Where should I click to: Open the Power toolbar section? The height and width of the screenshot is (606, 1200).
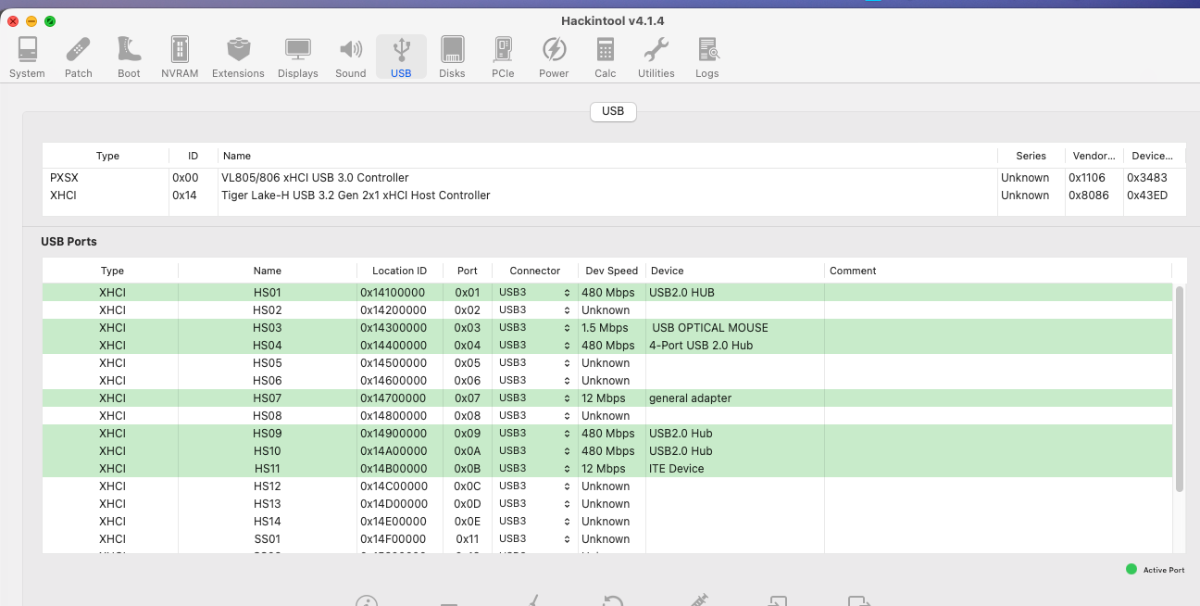click(554, 58)
